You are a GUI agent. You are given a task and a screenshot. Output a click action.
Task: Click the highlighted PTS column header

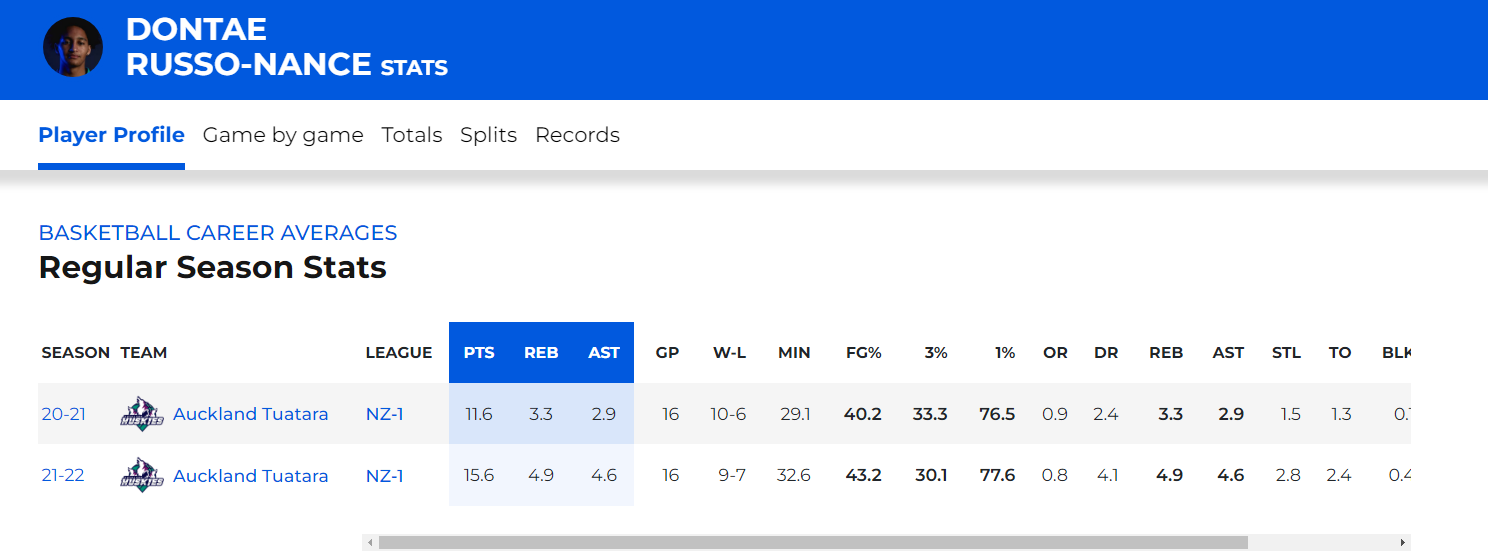479,353
